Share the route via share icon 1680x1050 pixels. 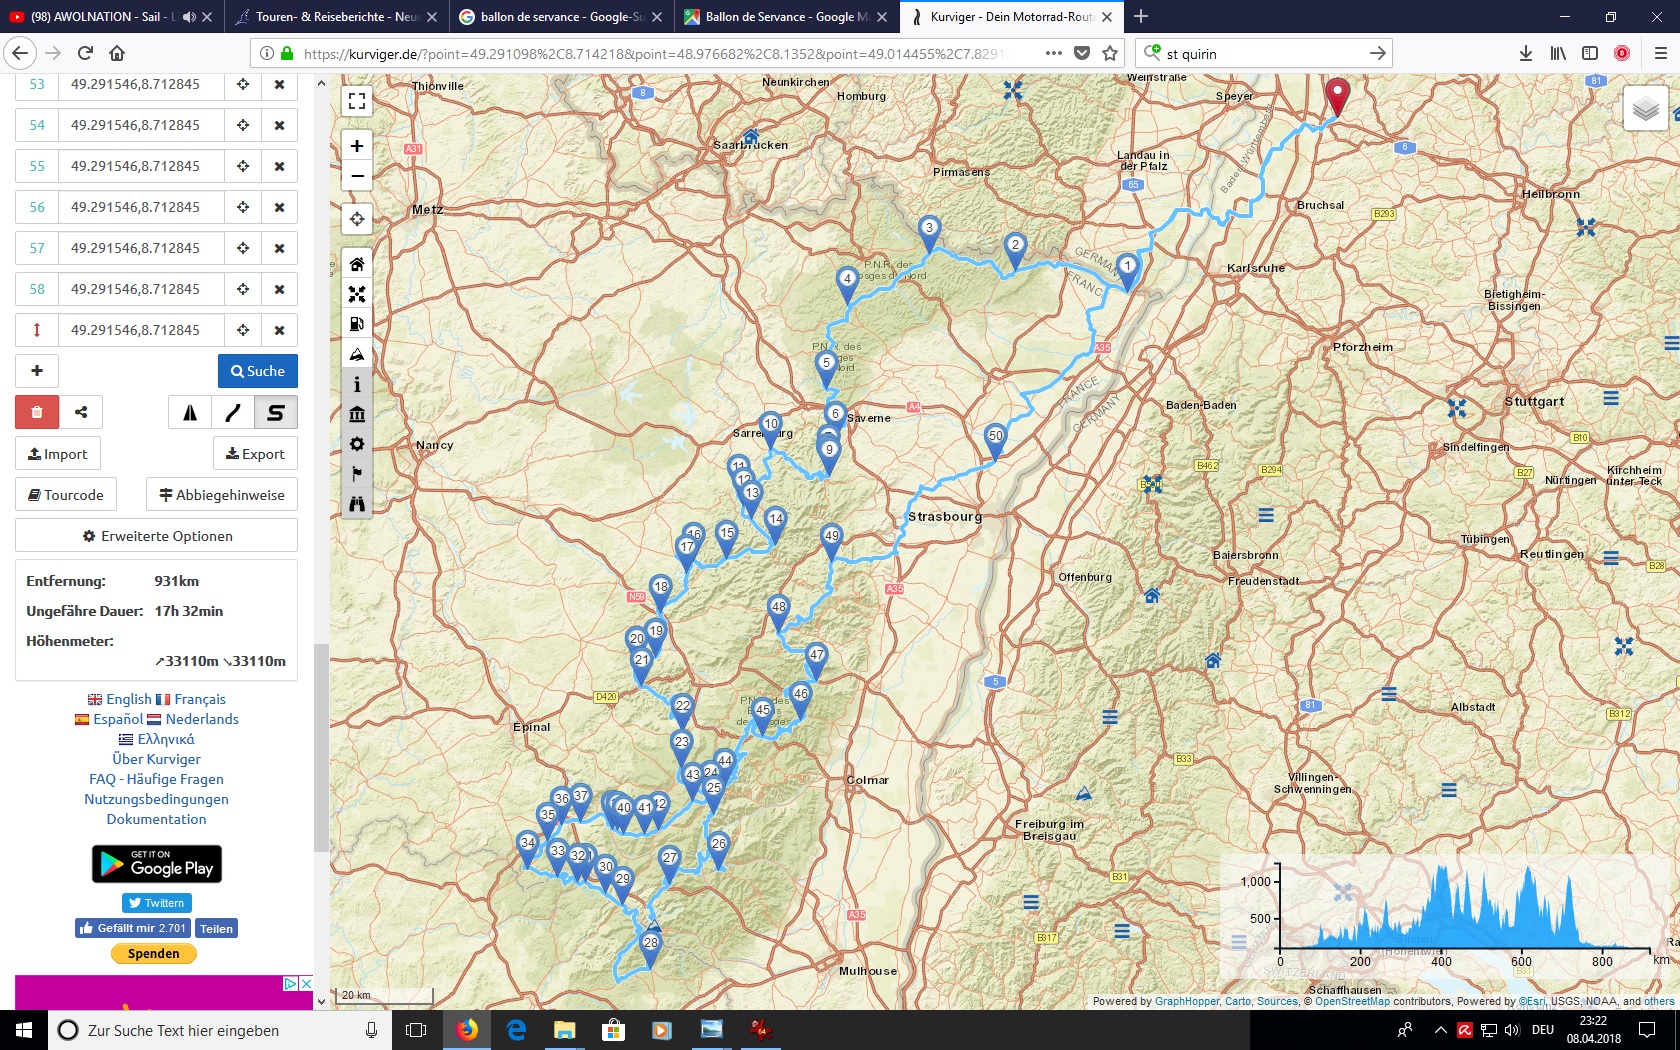point(81,412)
